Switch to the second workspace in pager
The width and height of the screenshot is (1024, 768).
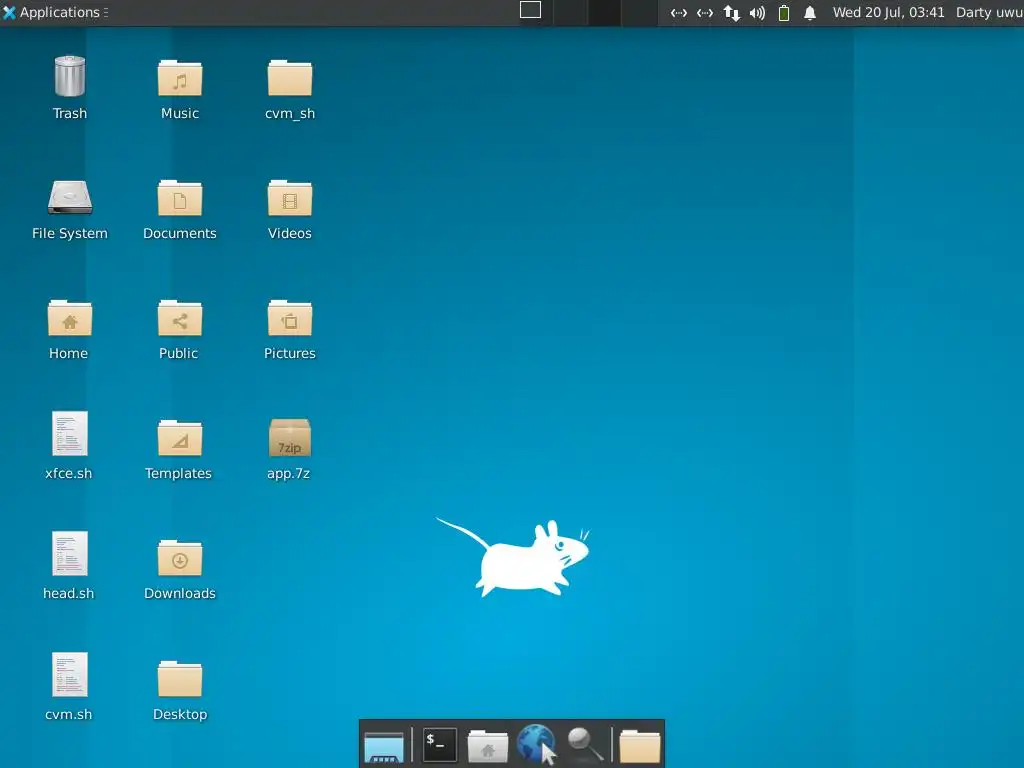570,13
